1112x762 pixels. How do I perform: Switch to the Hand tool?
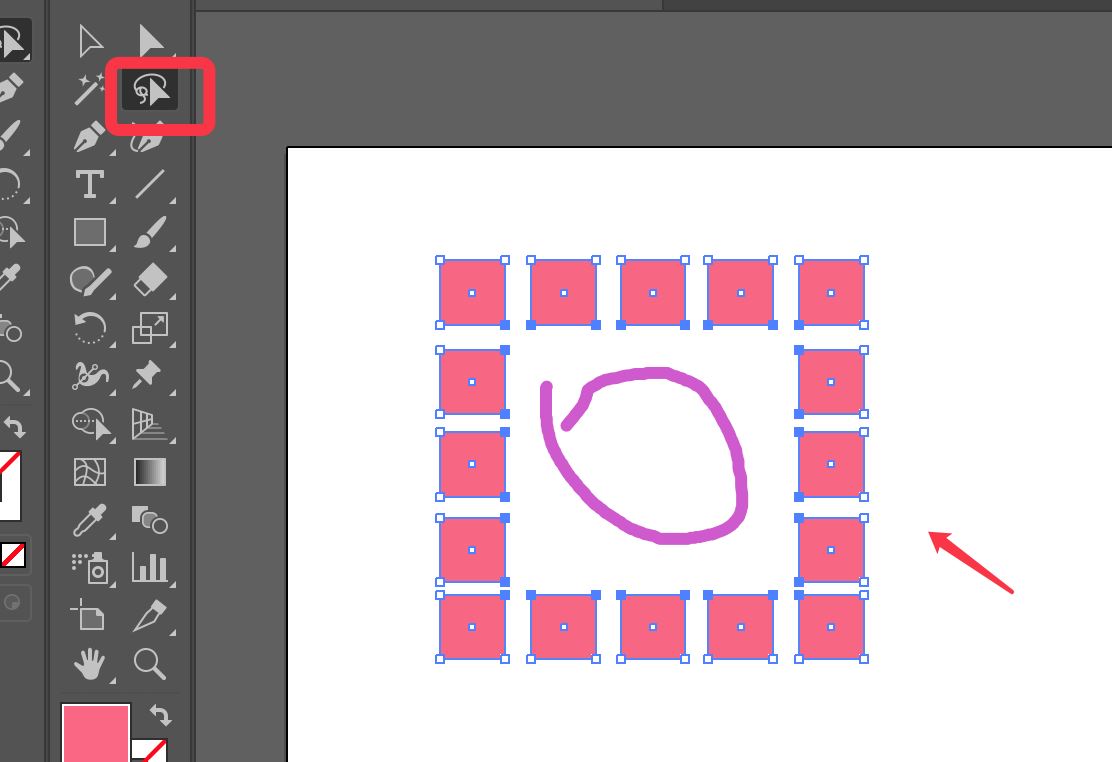tap(90, 662)
